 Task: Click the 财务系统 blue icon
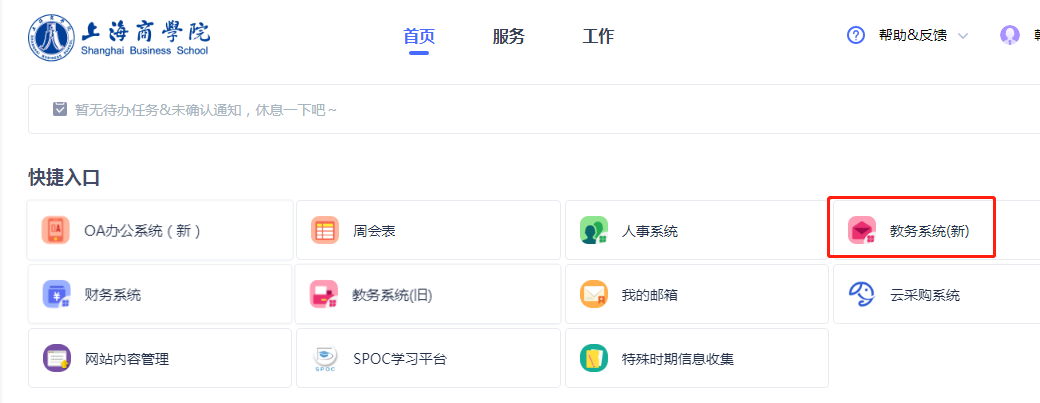pyautogui.click(x=56, y=294)
